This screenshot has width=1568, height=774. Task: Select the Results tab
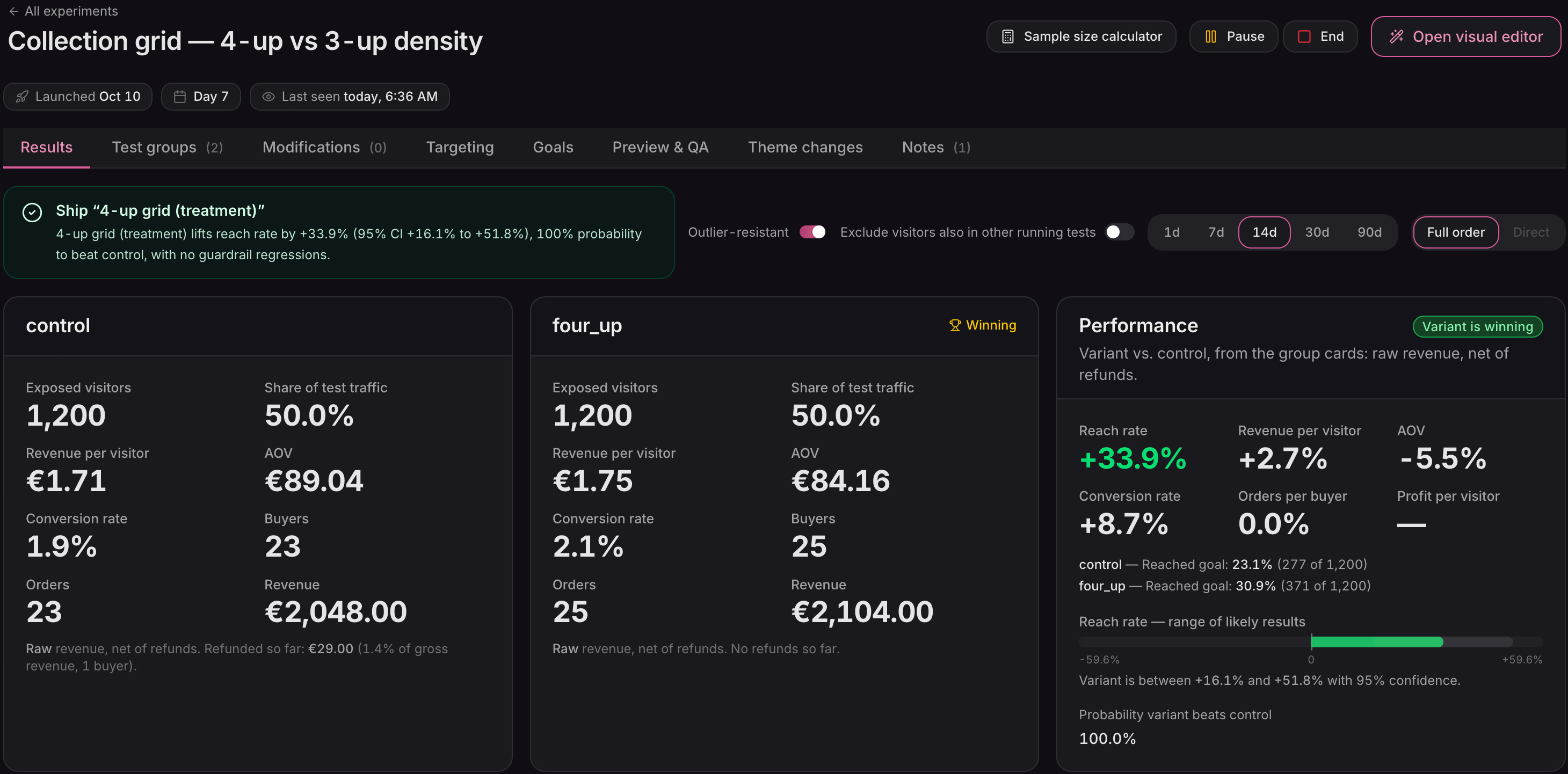coord(47,147)
